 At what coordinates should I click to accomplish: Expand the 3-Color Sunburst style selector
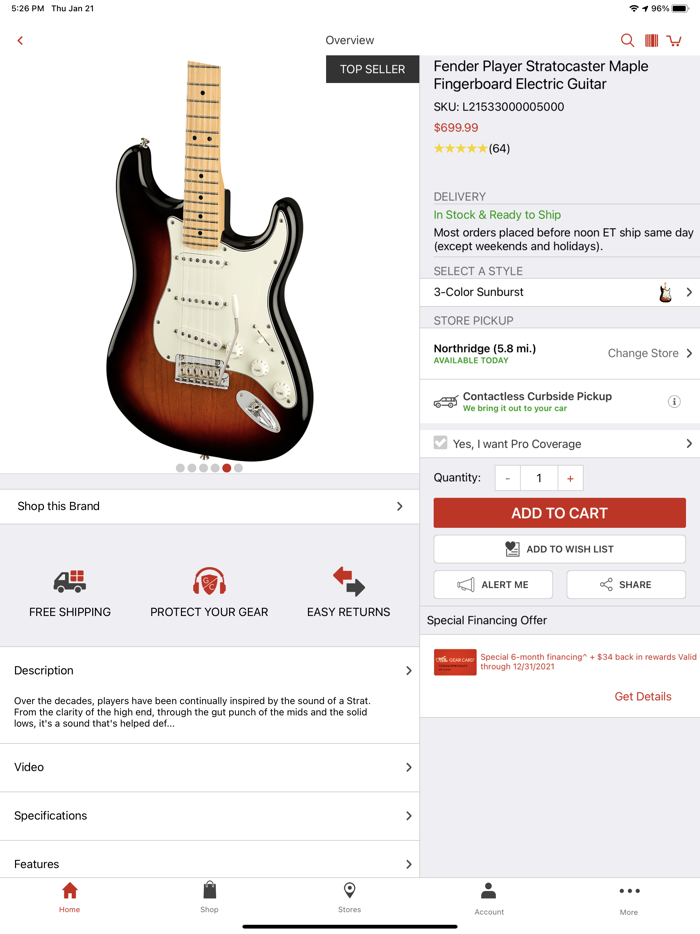click(559, 293)
